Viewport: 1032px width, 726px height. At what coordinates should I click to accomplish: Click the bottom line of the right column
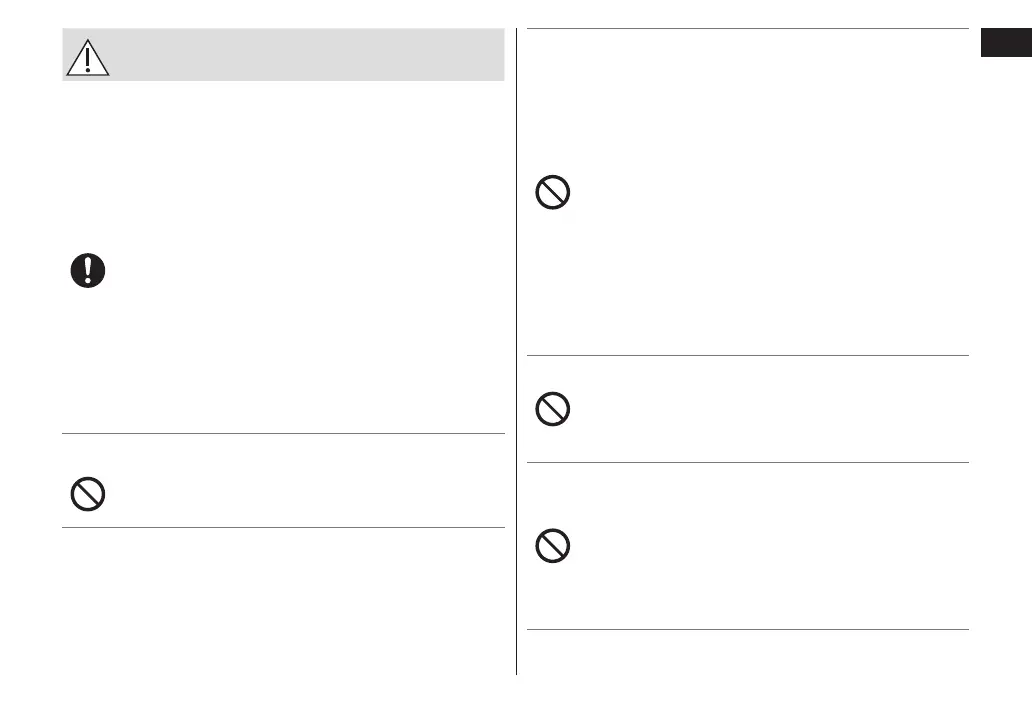pyautogui.click(x=747, y=629)
